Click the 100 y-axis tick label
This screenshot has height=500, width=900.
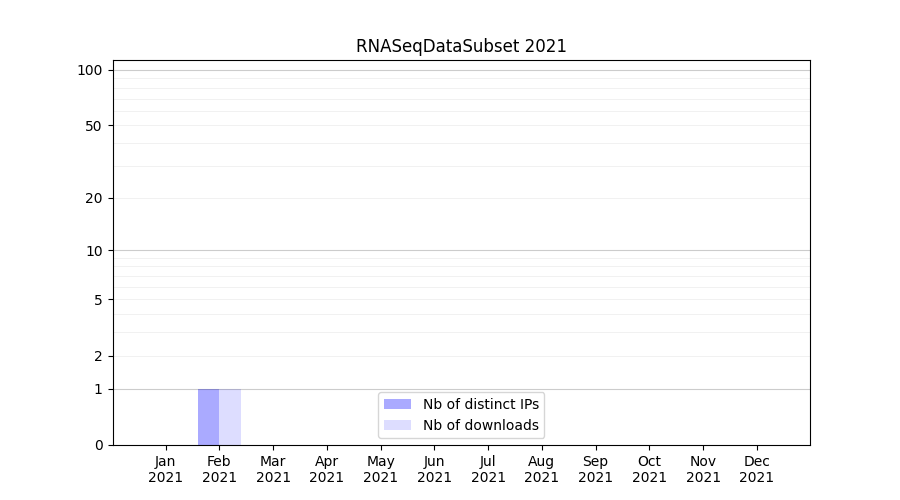90,70
